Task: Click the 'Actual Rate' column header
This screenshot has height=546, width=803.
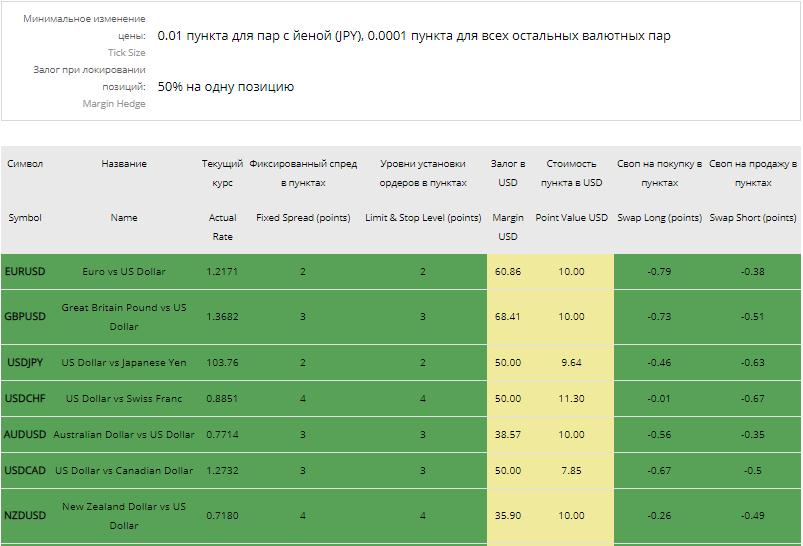Action: pyautogui.click(x=222, y=227)
